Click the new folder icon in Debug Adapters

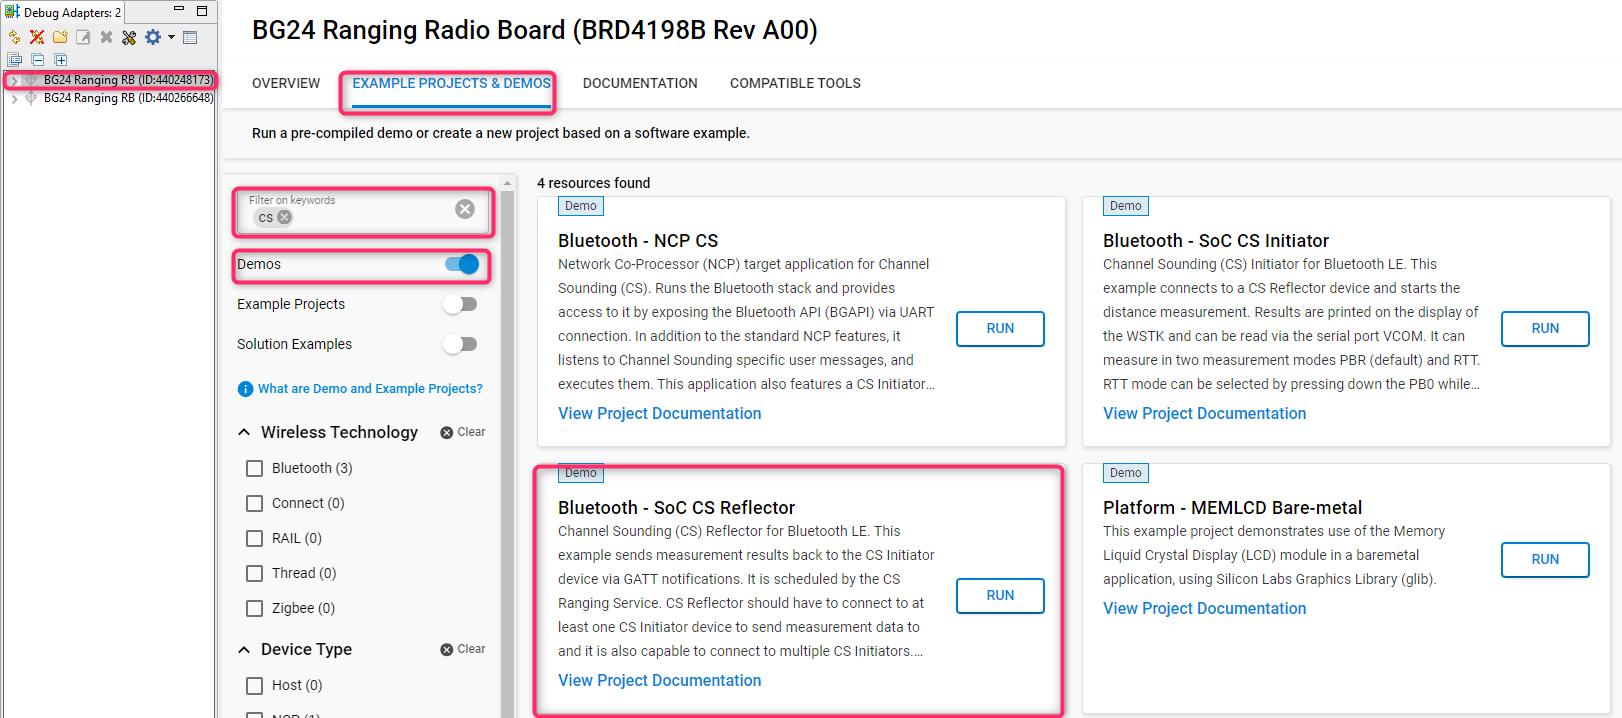(x=60, y=37)
